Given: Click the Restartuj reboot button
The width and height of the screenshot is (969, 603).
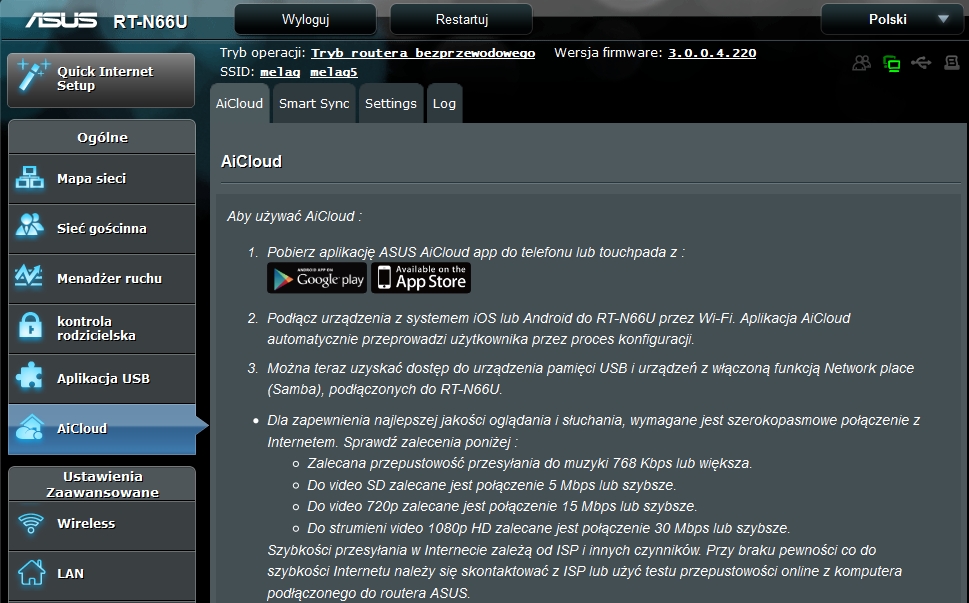Looking at the screenshot, I should click(462, 19).
